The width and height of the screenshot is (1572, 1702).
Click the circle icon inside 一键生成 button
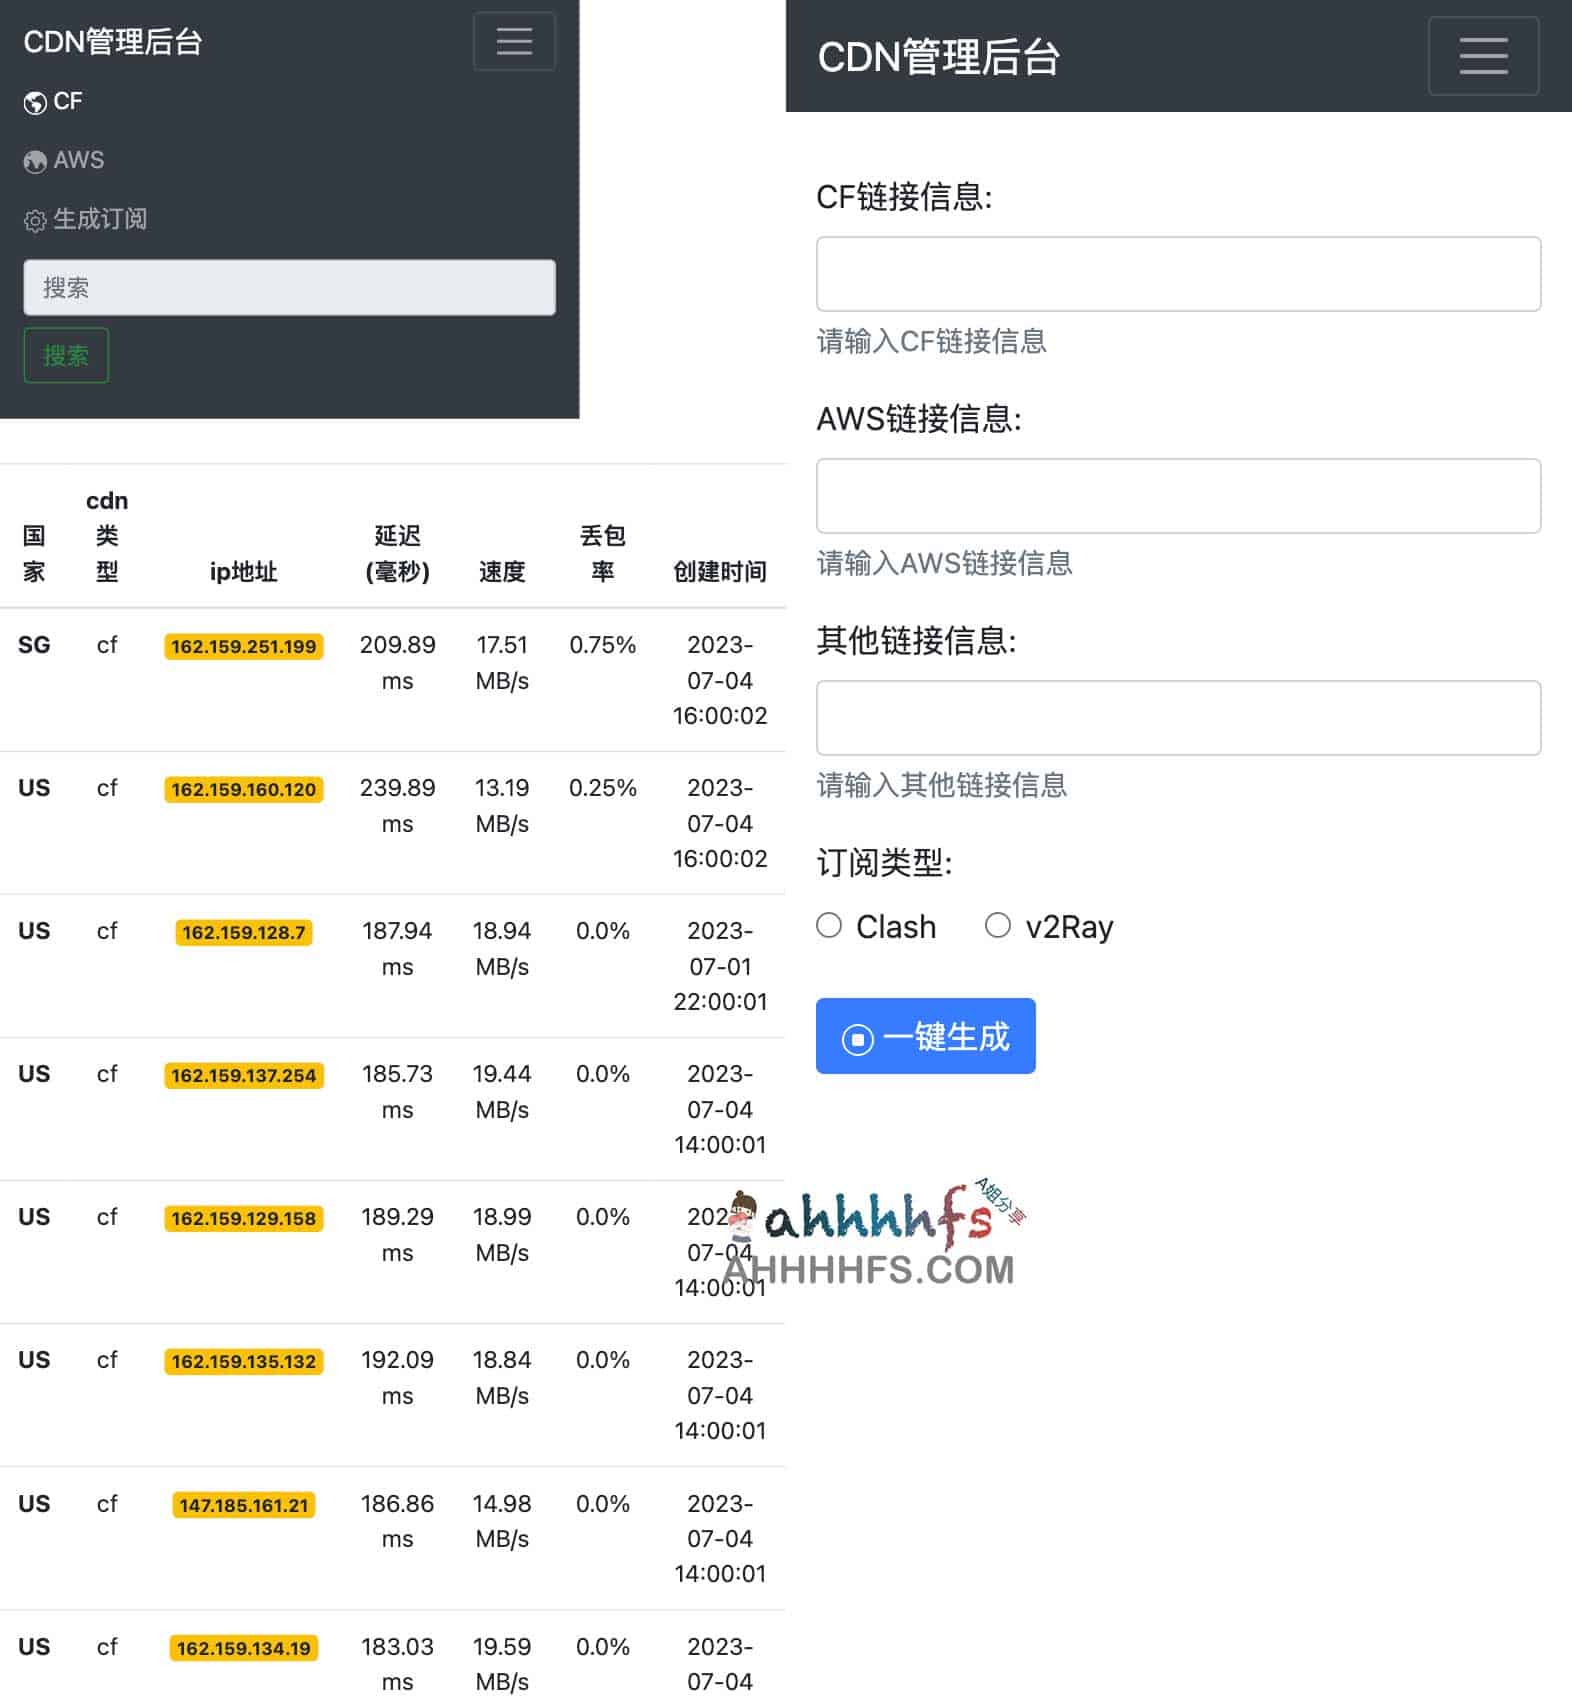(x=857, y=1040)
